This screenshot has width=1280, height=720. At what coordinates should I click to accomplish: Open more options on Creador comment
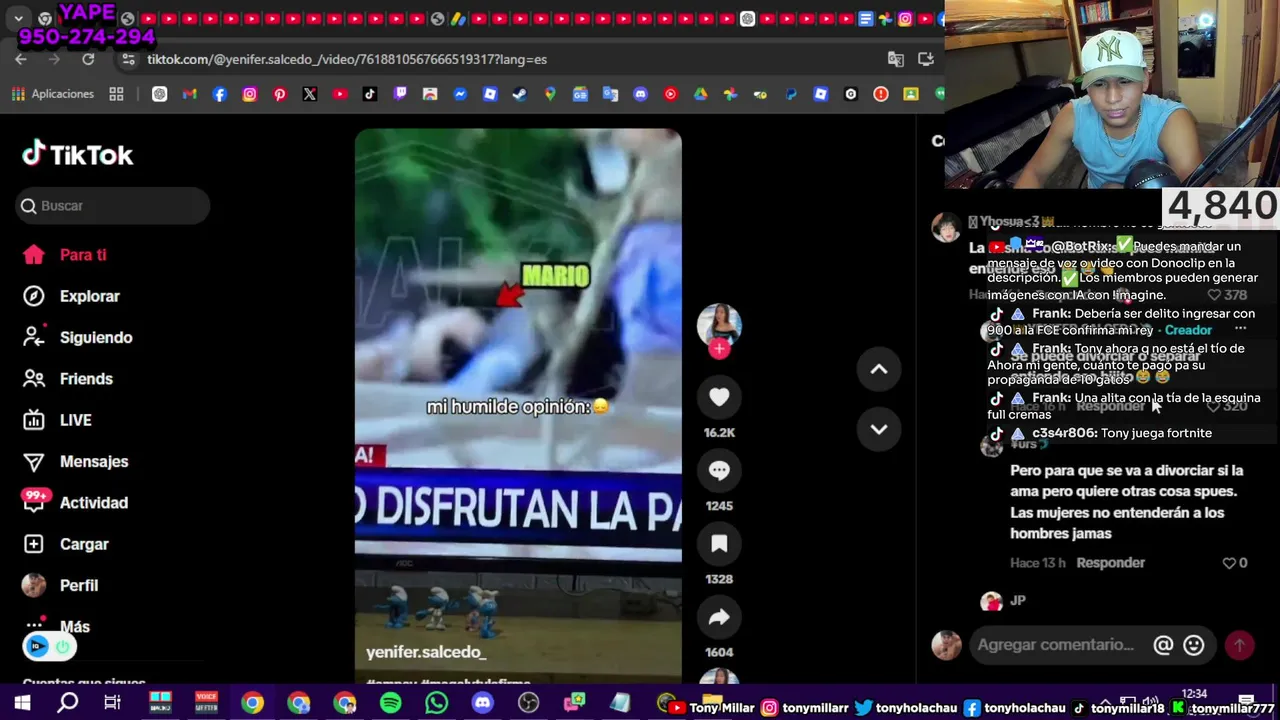point(1240,329)
